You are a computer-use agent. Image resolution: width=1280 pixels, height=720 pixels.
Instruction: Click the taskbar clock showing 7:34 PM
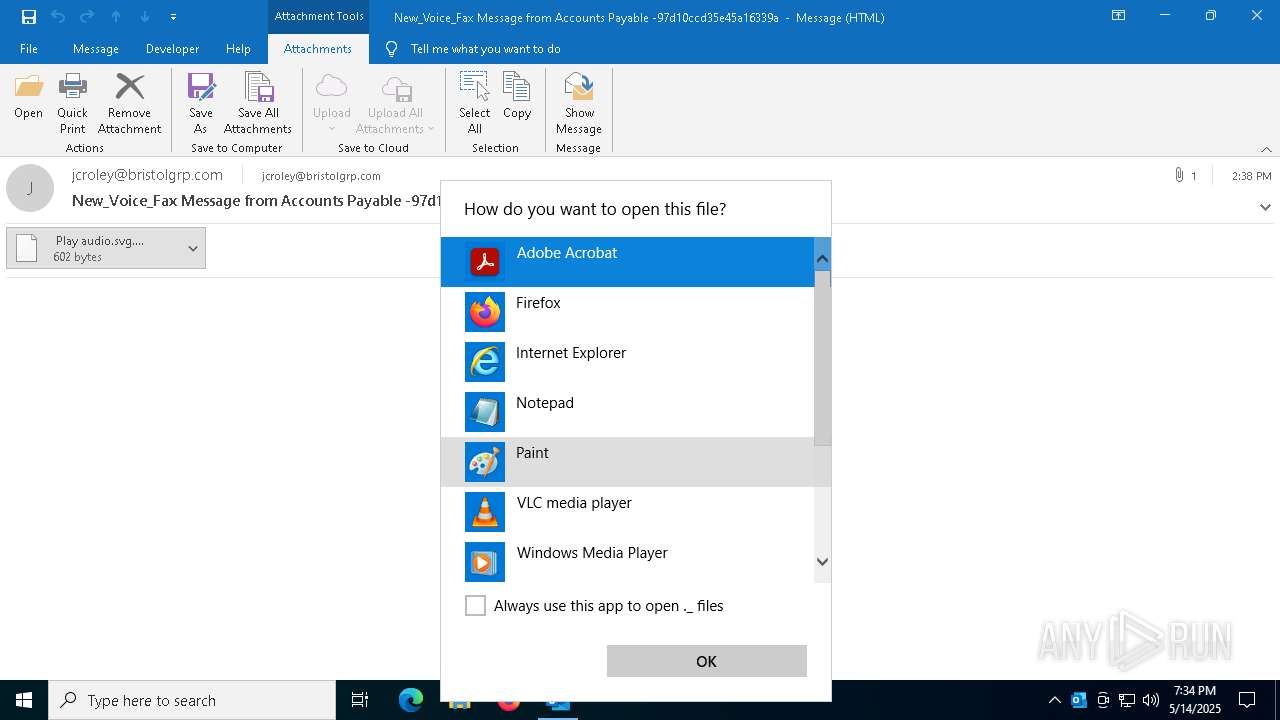click(1195, 700)
